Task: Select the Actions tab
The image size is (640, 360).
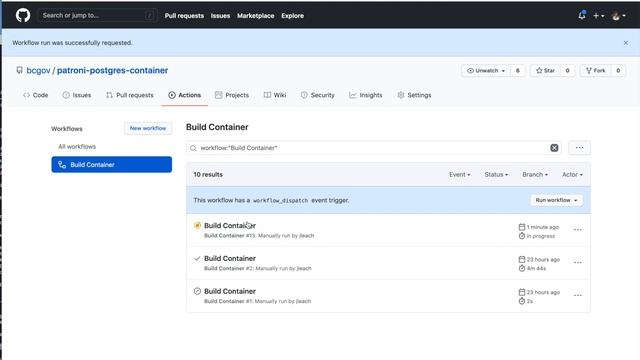Action: tap(184, 95)
